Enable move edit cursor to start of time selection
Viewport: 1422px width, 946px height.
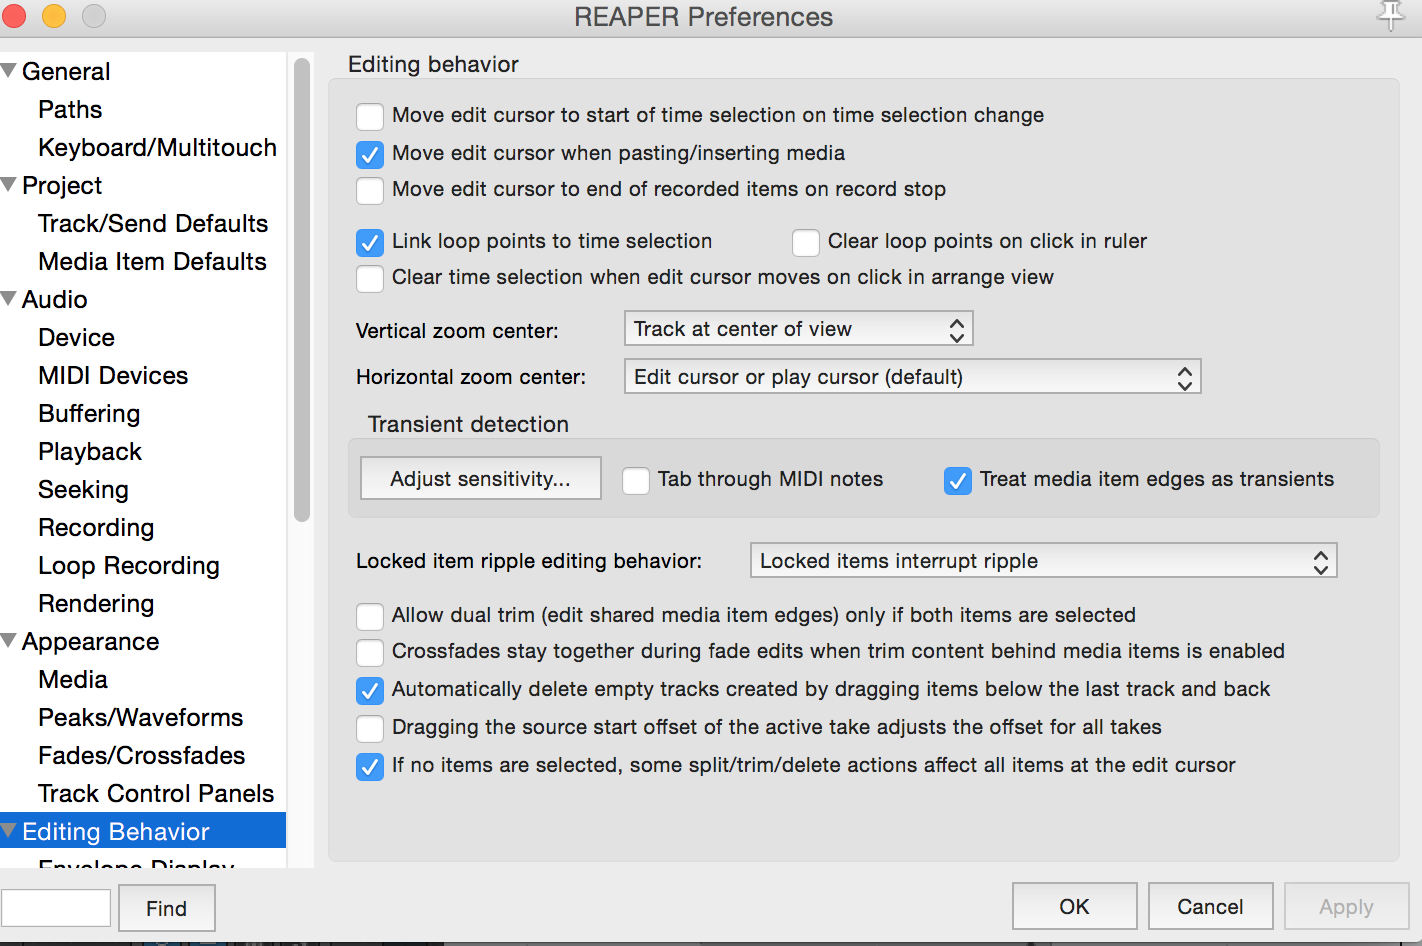[370, 116]
